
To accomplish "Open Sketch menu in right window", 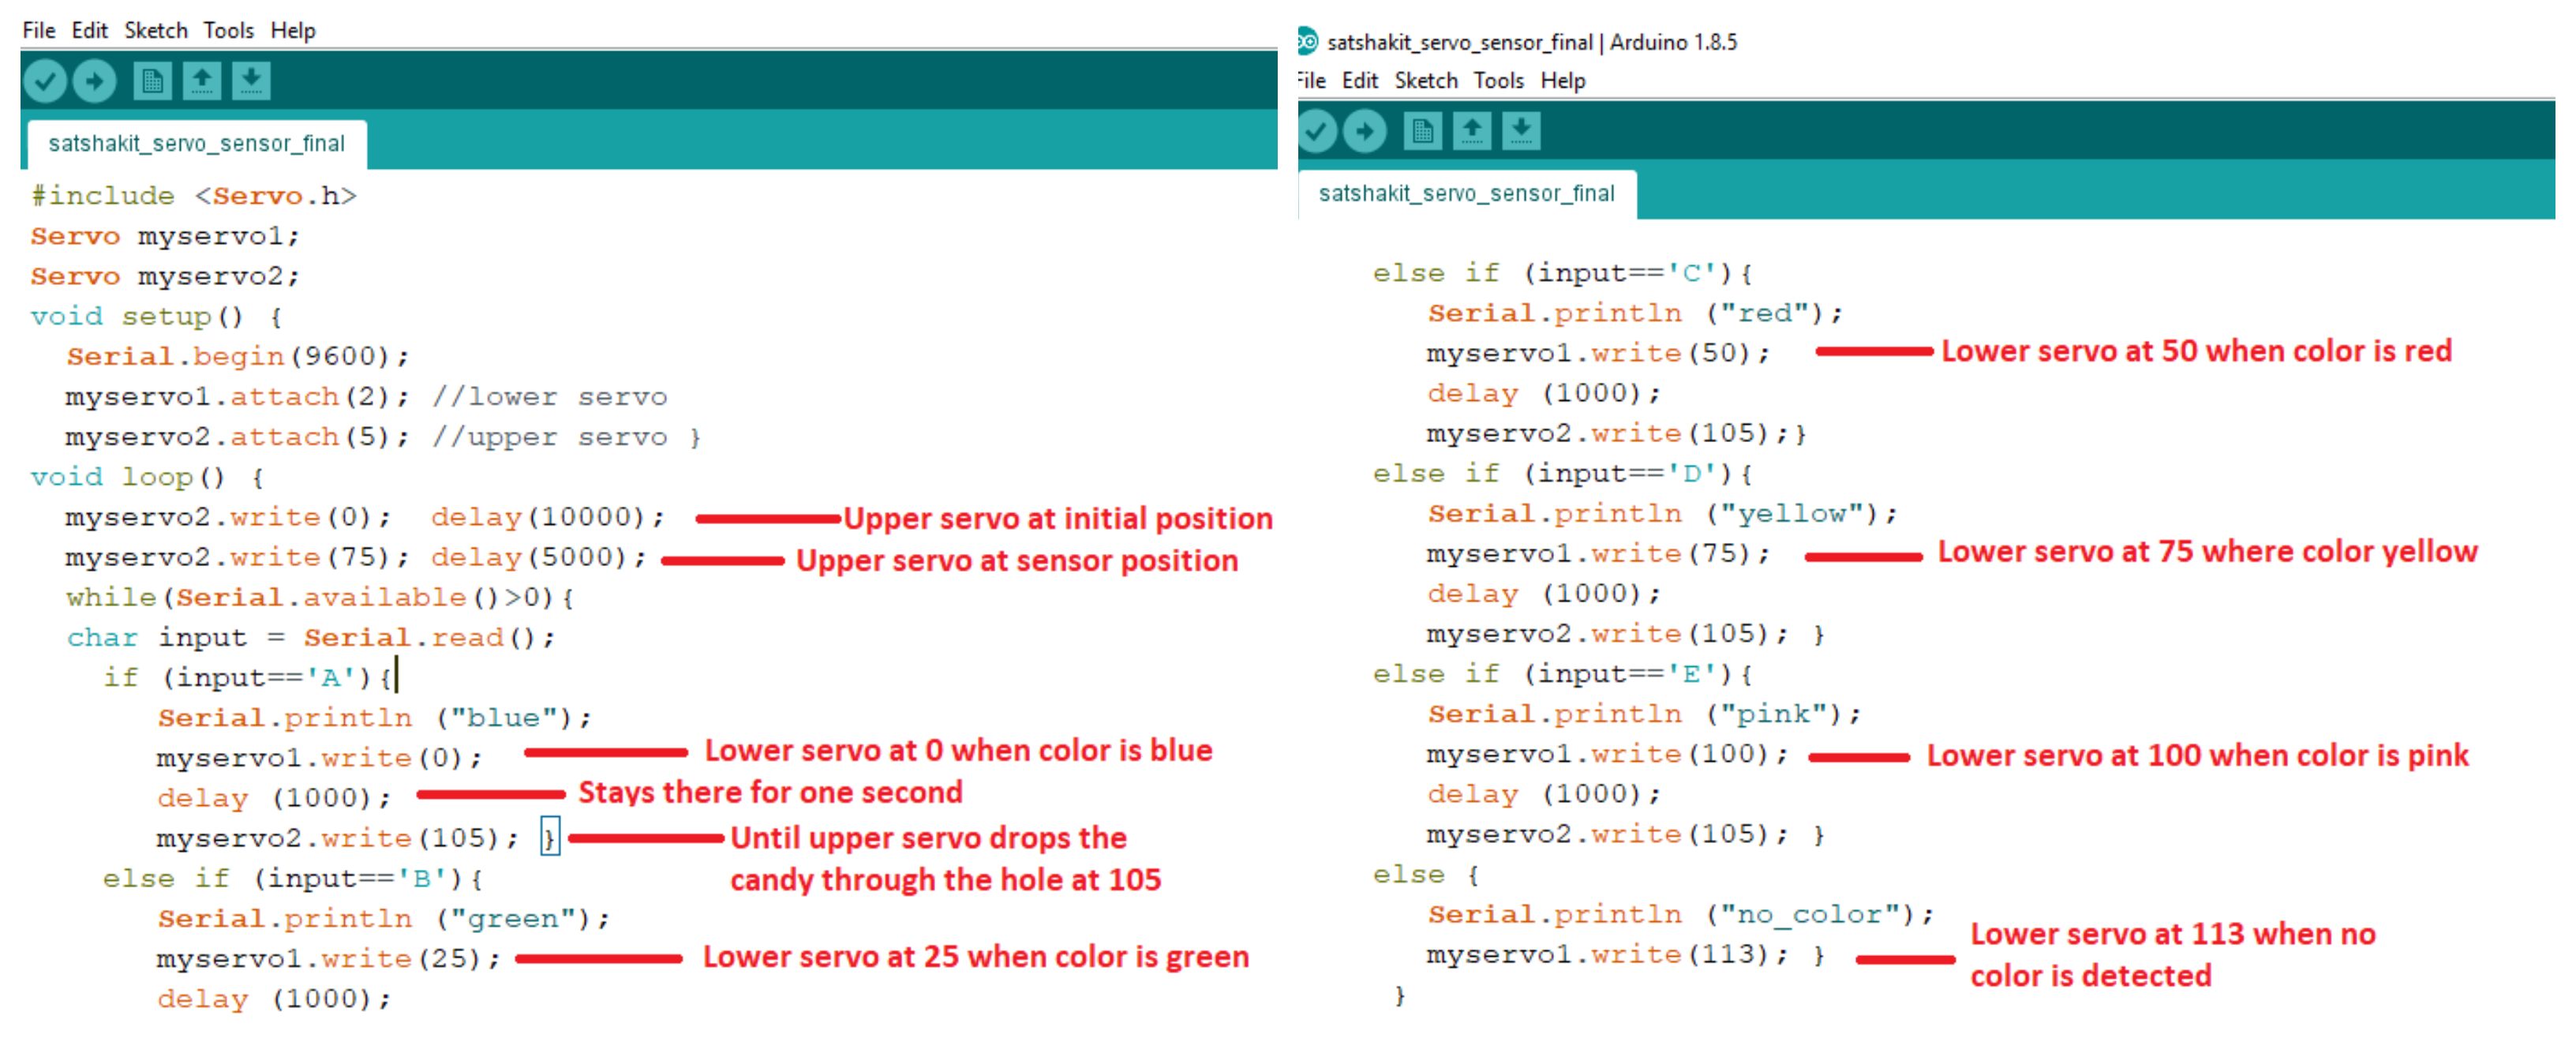I will [1426, 80].
